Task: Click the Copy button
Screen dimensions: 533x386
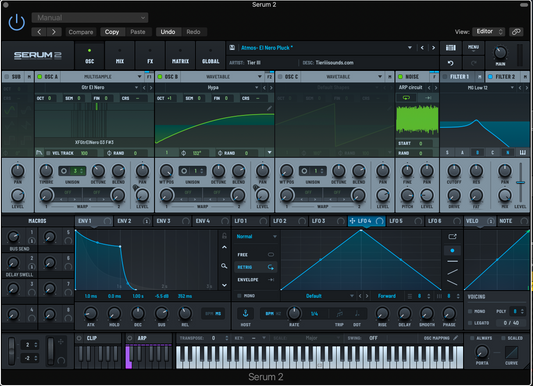Action: point(112,32)
